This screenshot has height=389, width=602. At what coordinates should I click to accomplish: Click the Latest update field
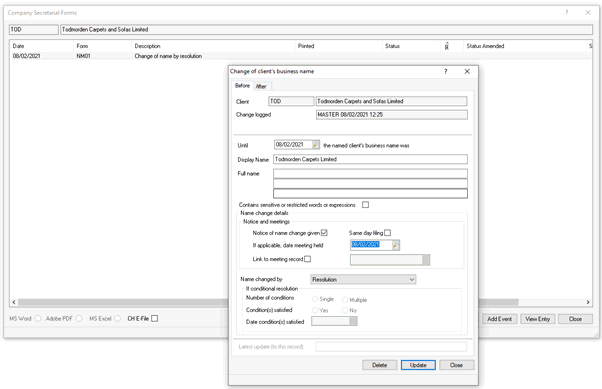click(x=391, y=347)
